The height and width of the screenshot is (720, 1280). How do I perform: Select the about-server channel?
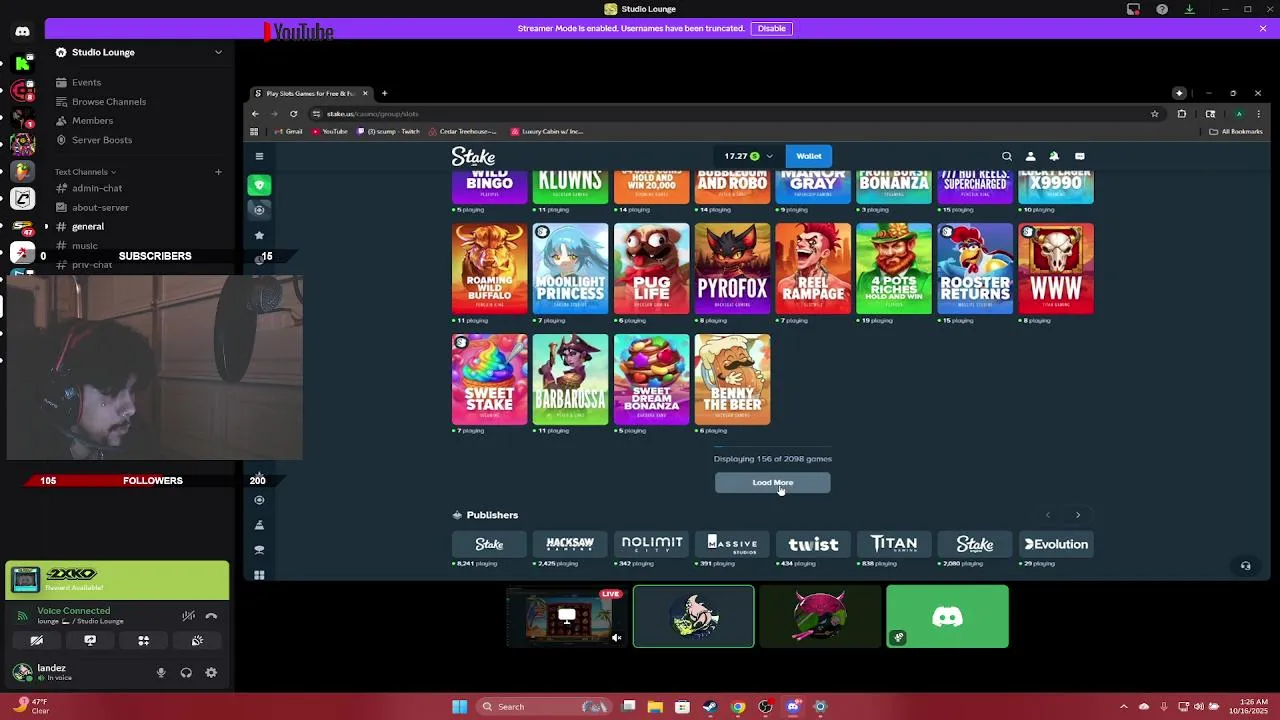click(x=100, y=207)
